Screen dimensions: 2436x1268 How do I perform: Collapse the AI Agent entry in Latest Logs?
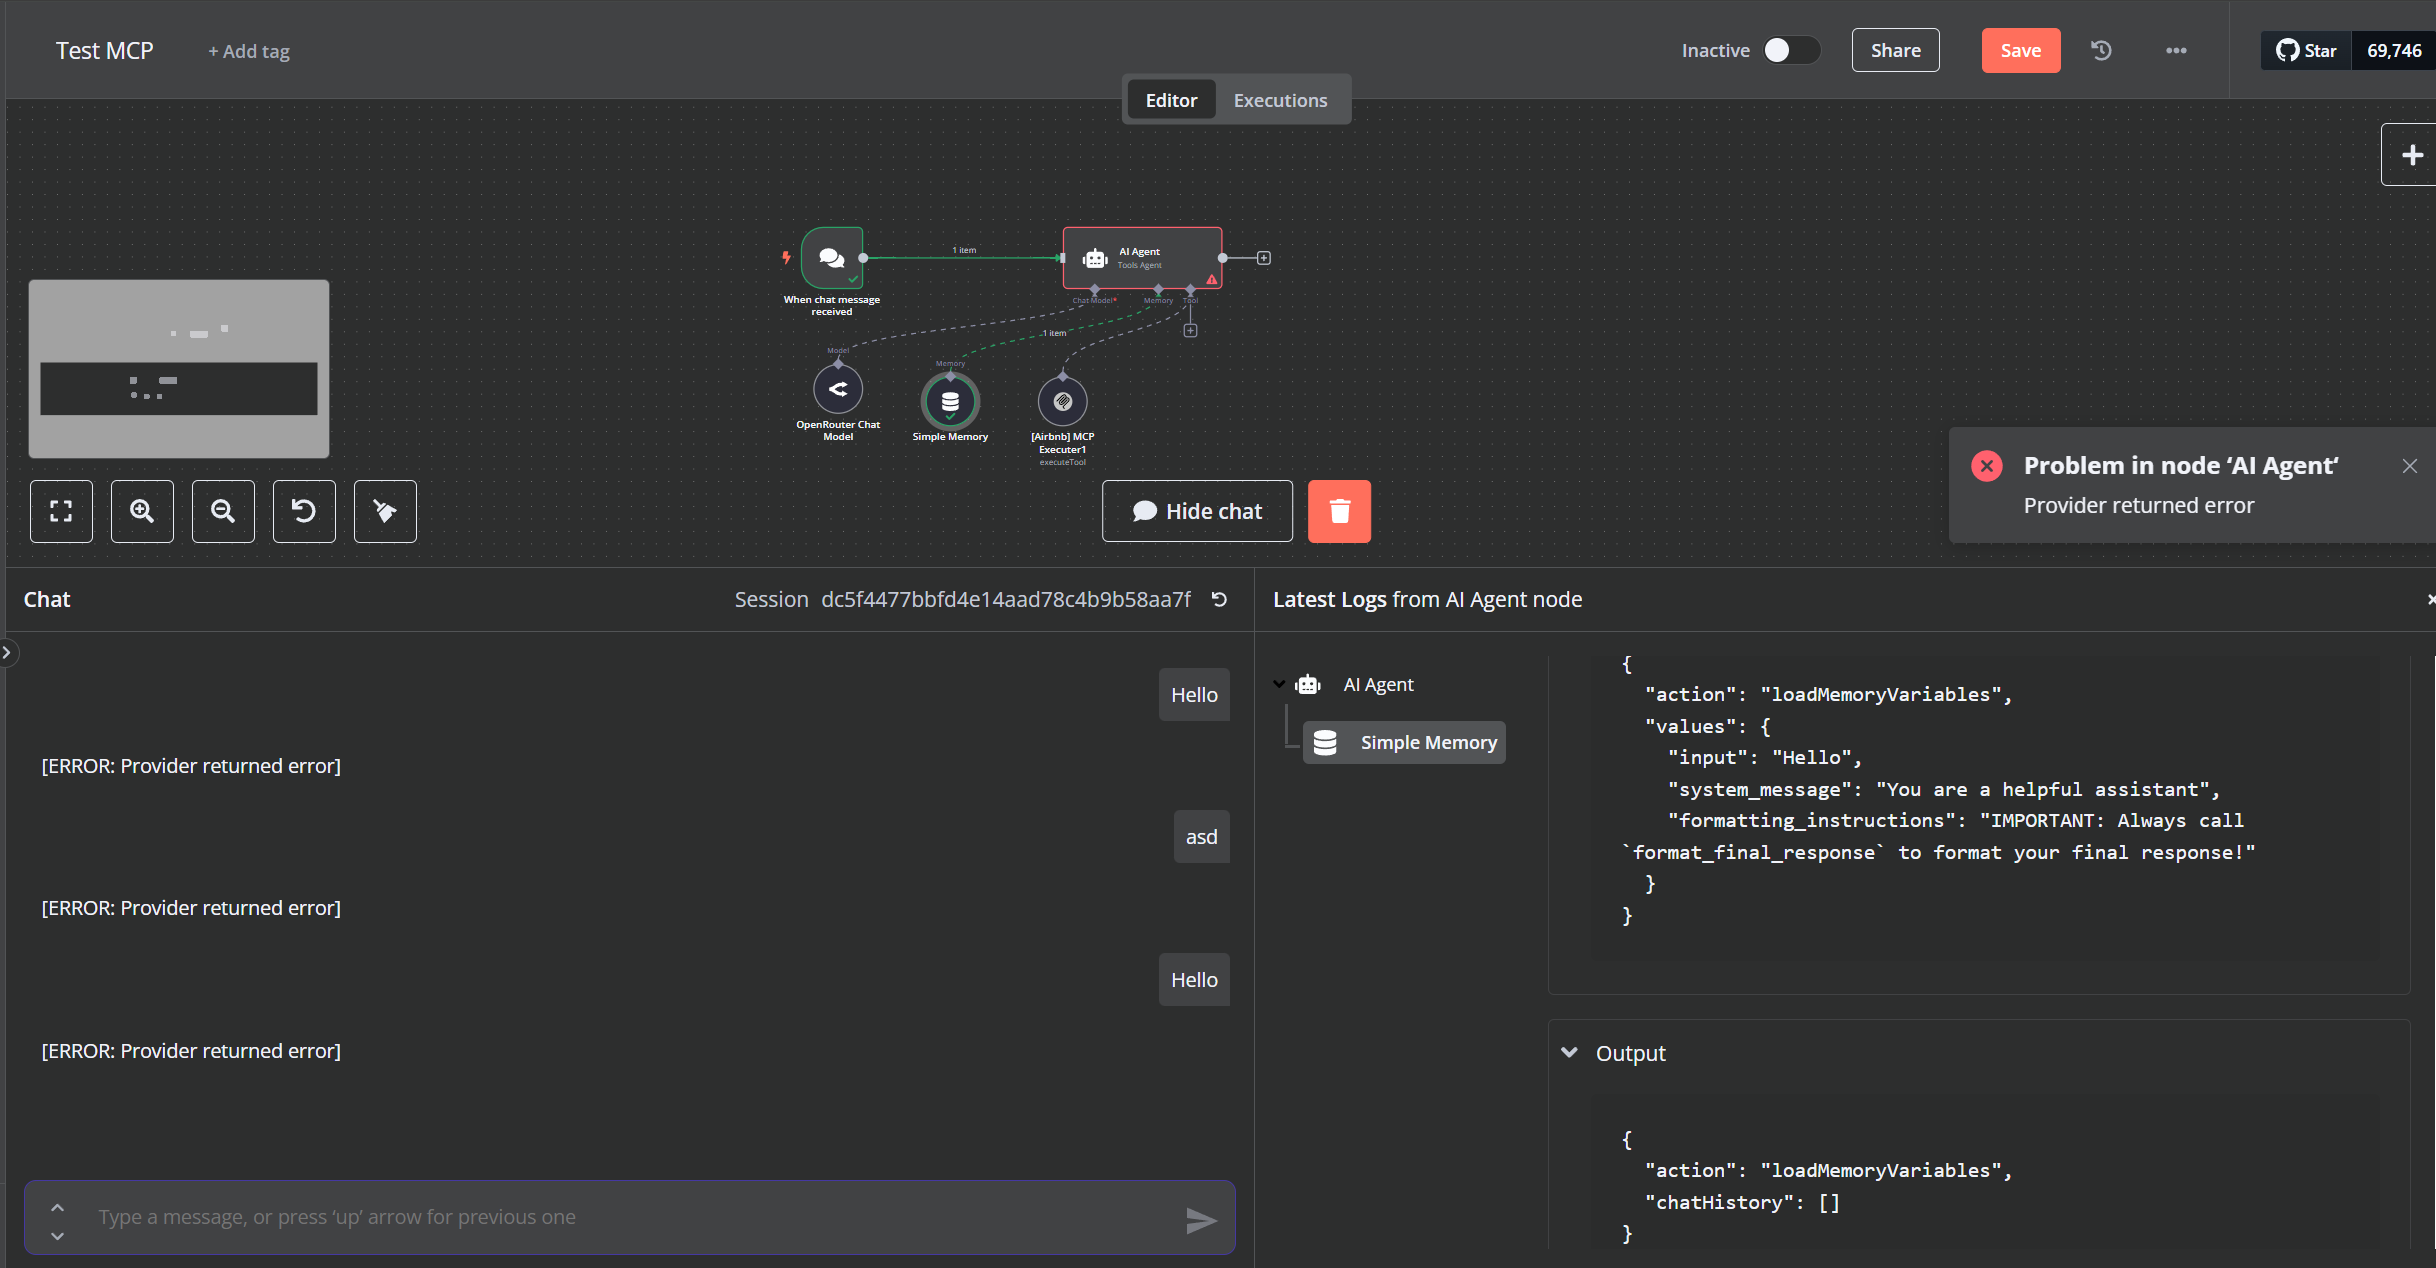tap(1281, 684)
